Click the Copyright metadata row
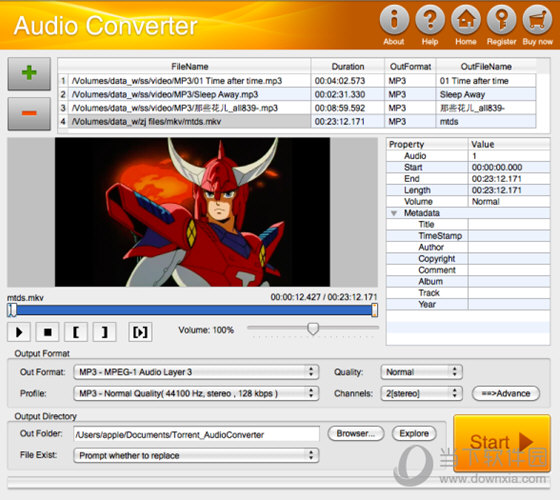This screenshot has height=500, width=560. point(468,259)
